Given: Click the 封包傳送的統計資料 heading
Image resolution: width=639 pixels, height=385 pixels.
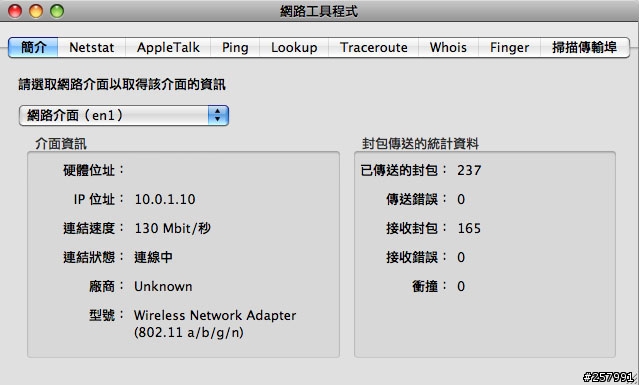Looking at the screenshot, I should tap(420, 143).
